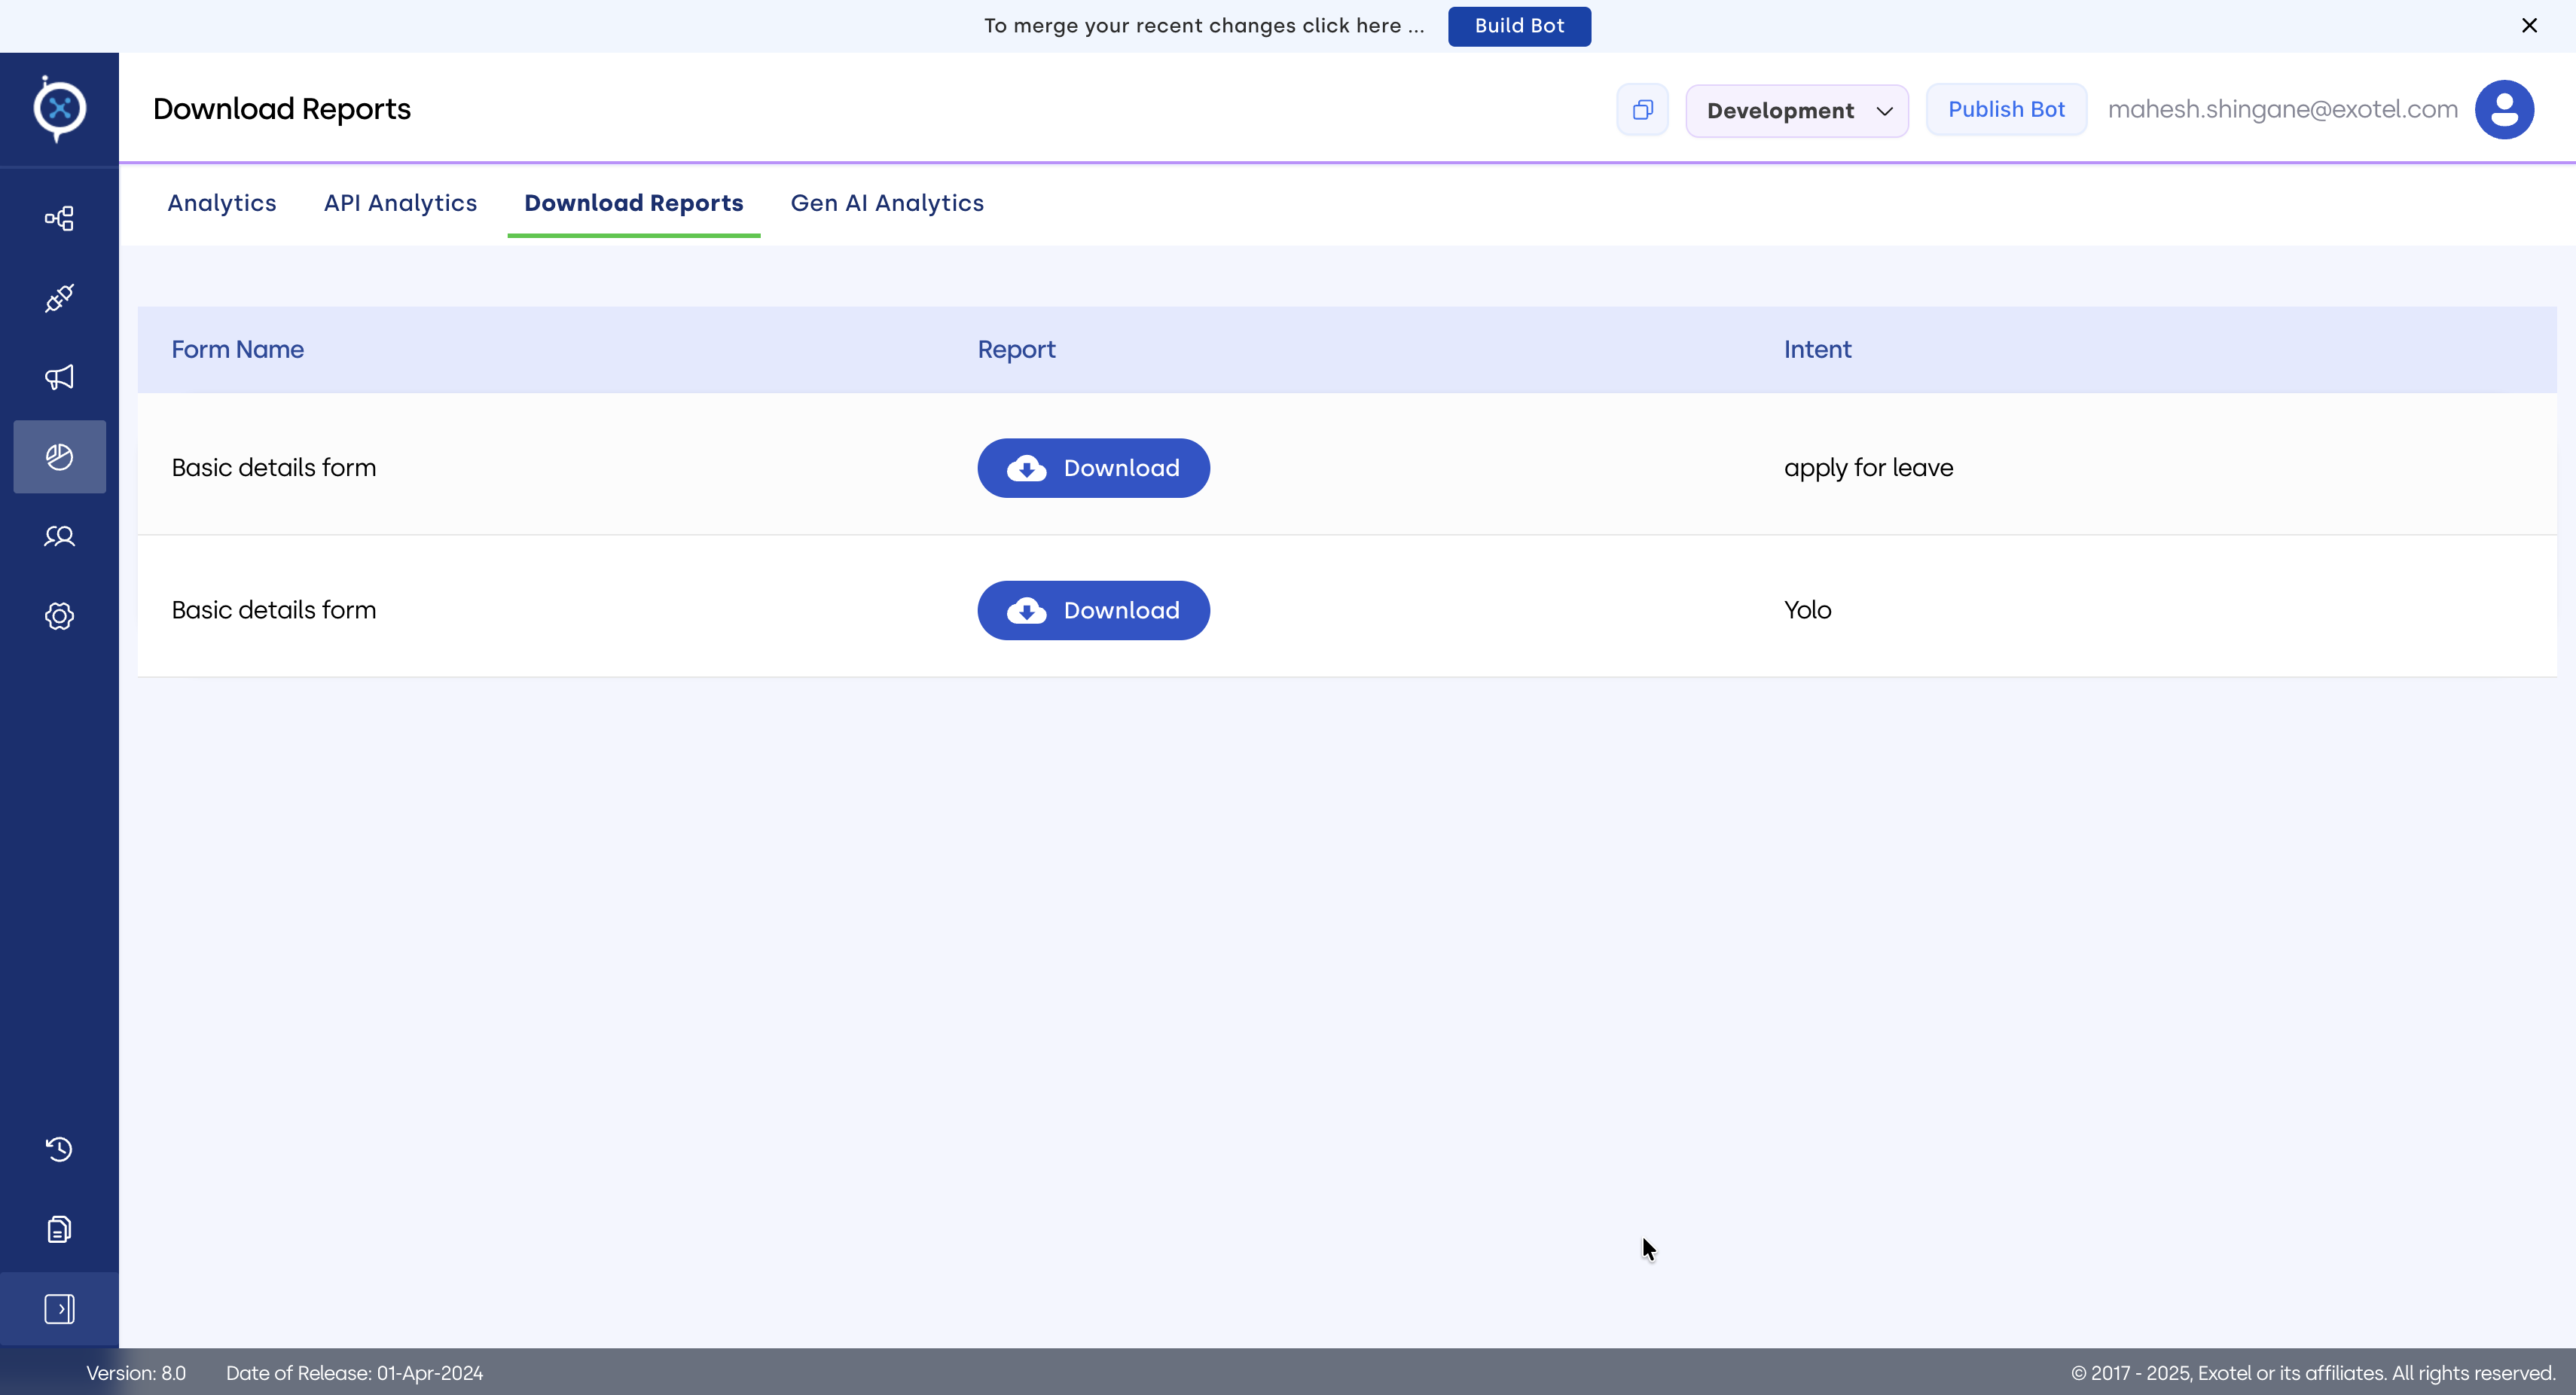The width and height of the screenshot is (2576, 1395).
Task: Switch to the API Analytics tab
Action: coord(400,203)
